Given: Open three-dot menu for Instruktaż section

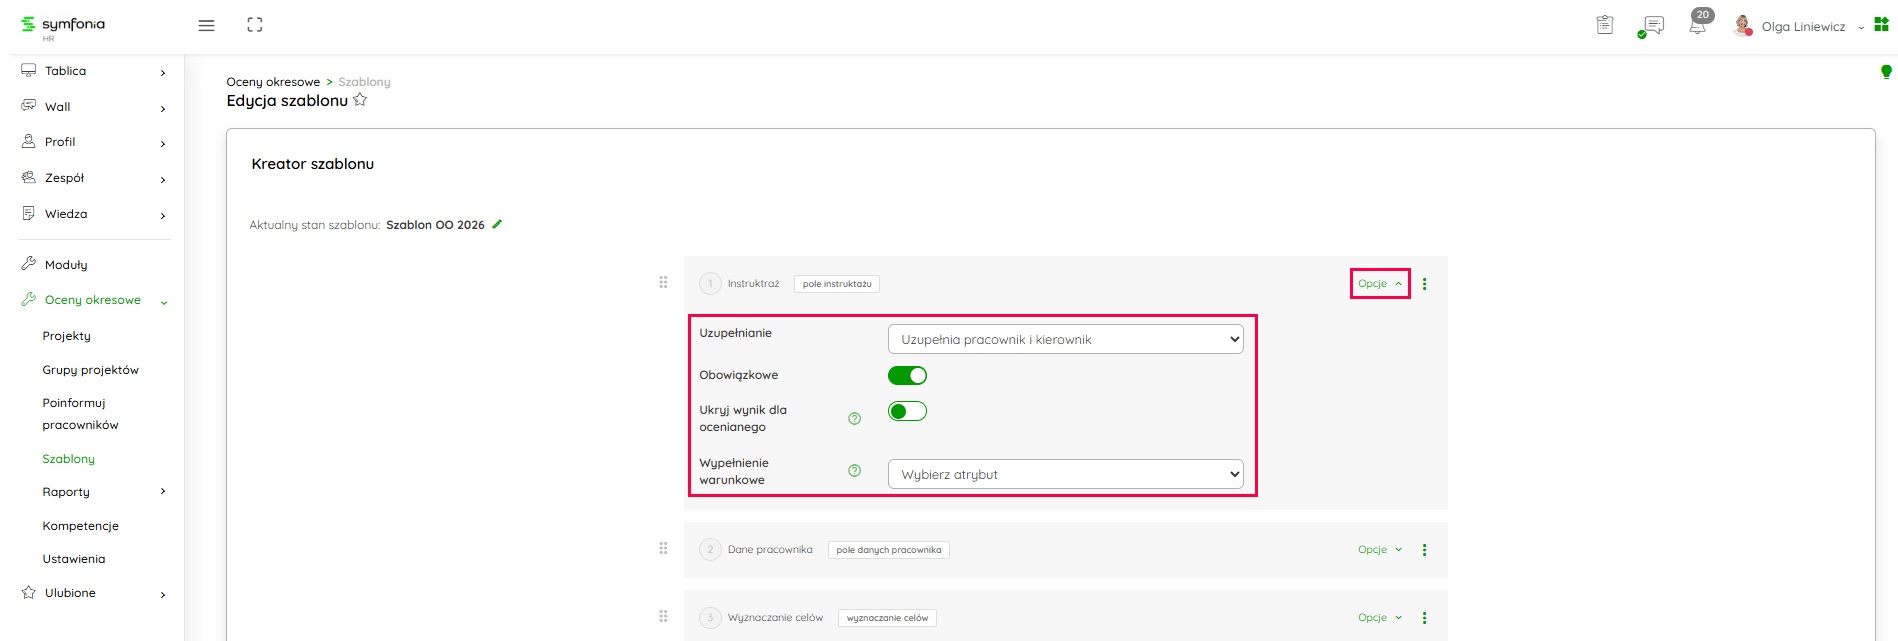Looking at the screenshot, I should point(1424,284).
